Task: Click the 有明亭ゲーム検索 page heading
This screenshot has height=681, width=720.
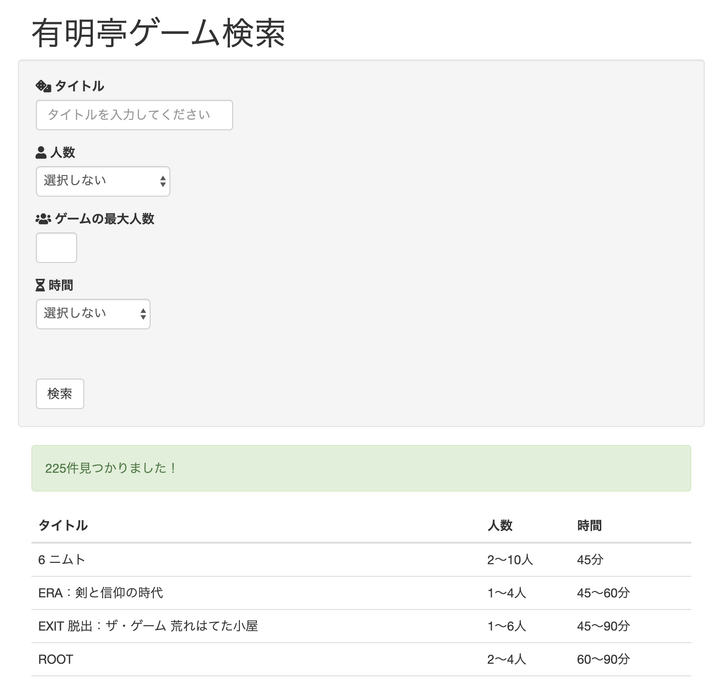Action: (x=158, y=34)
